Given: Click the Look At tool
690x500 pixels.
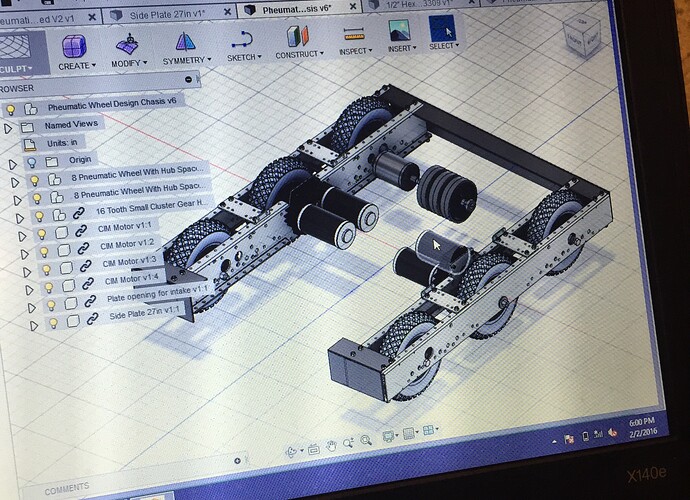Looking at the screenshot, I should (314, 449).
